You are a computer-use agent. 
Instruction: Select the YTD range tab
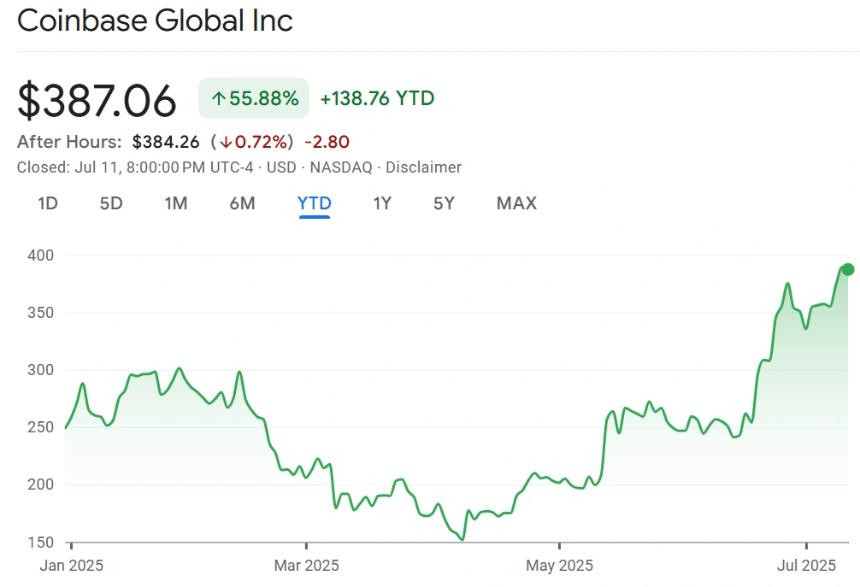click(x=314, y=204)
